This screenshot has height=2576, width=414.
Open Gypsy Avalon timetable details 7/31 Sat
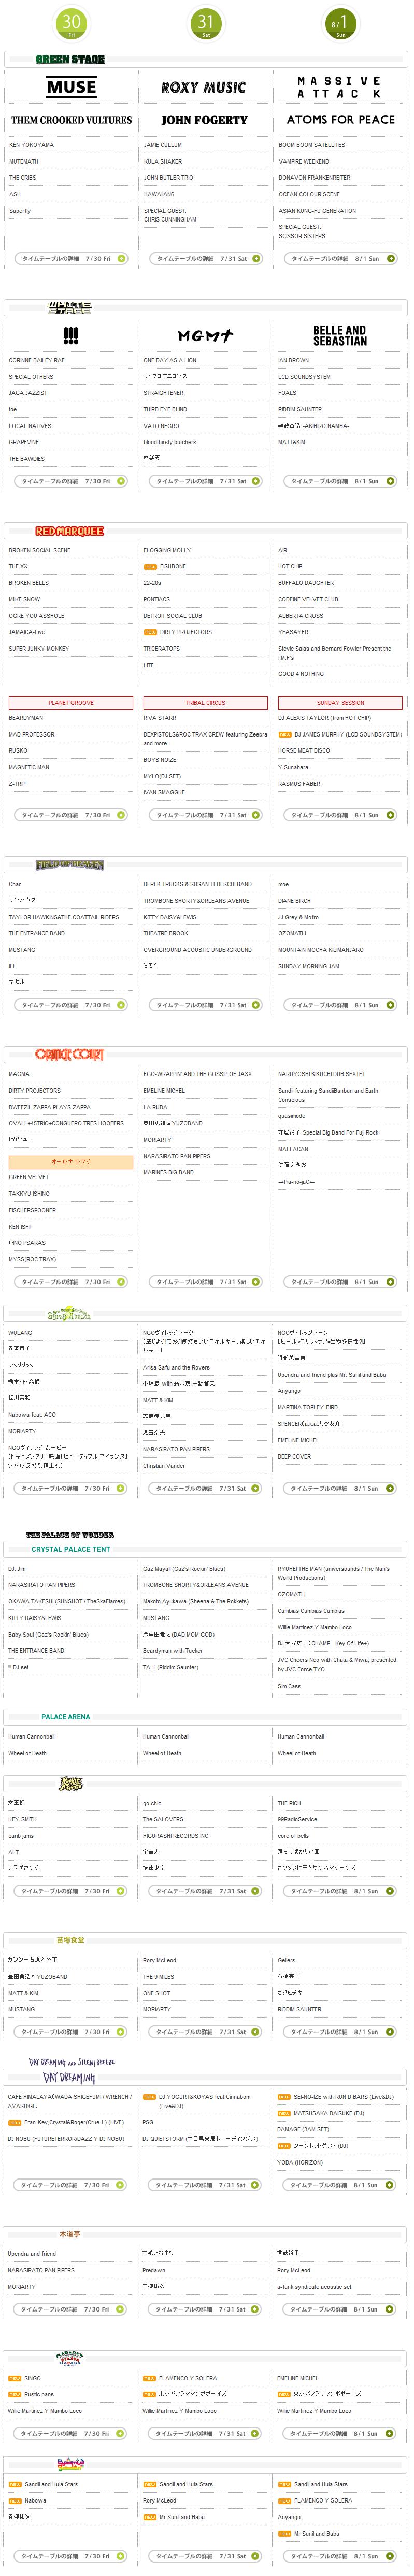pyautogui.click(x=206, y=1488)
